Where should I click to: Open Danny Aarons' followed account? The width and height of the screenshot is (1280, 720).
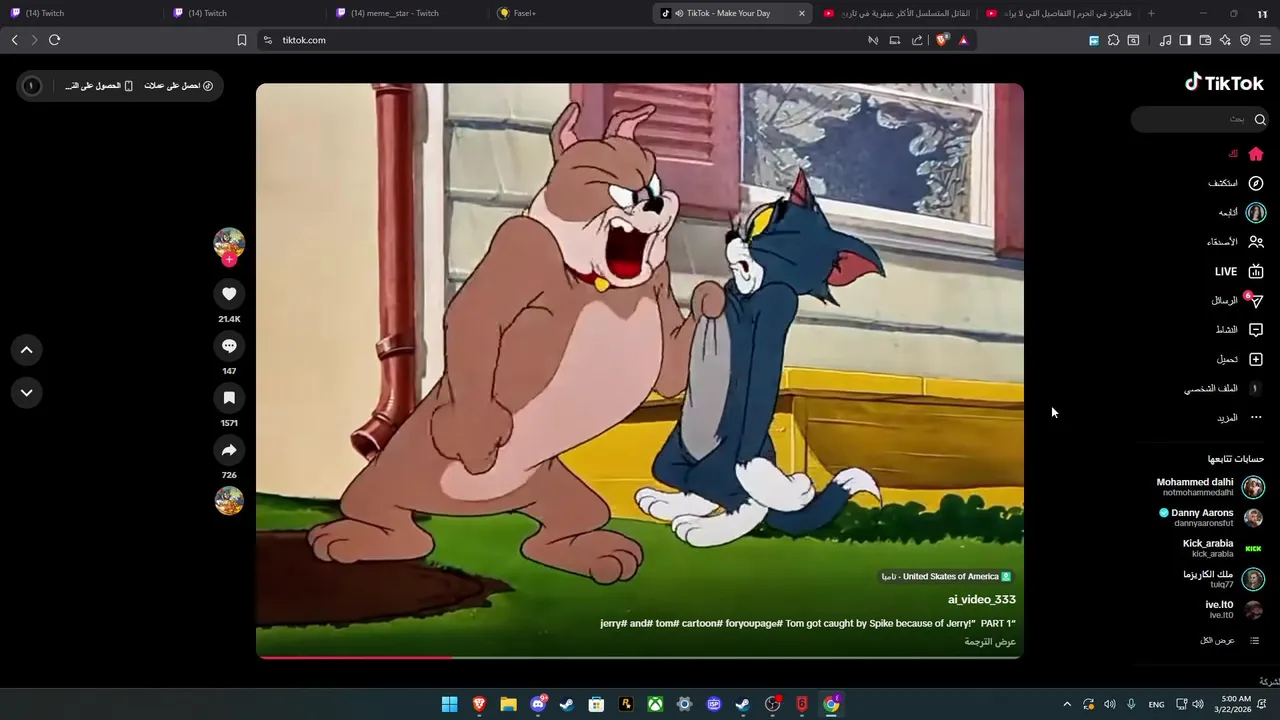tap(1210, 517)
